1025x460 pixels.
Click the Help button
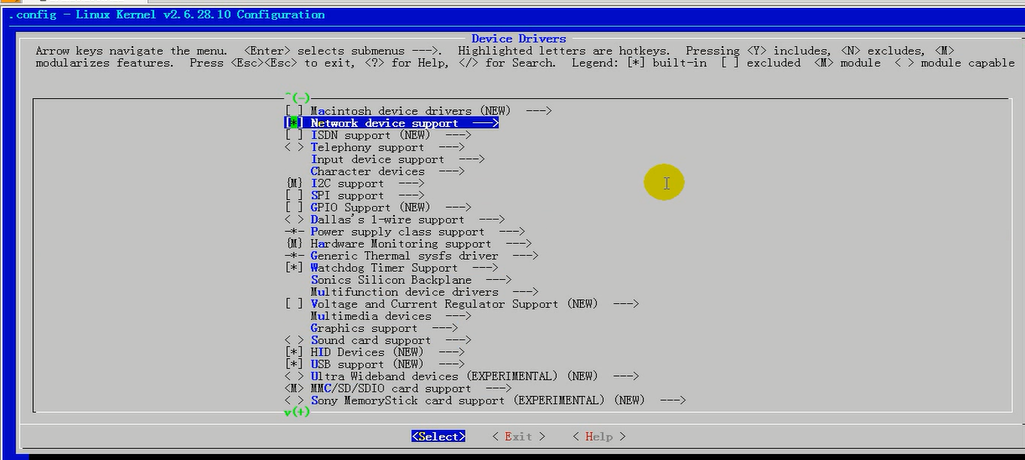599,436
